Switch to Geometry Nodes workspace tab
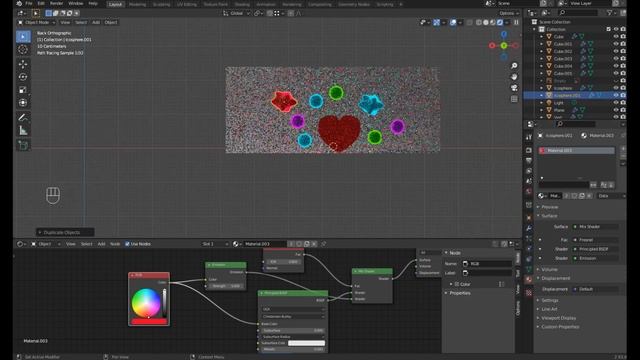 tap(353, 4)
